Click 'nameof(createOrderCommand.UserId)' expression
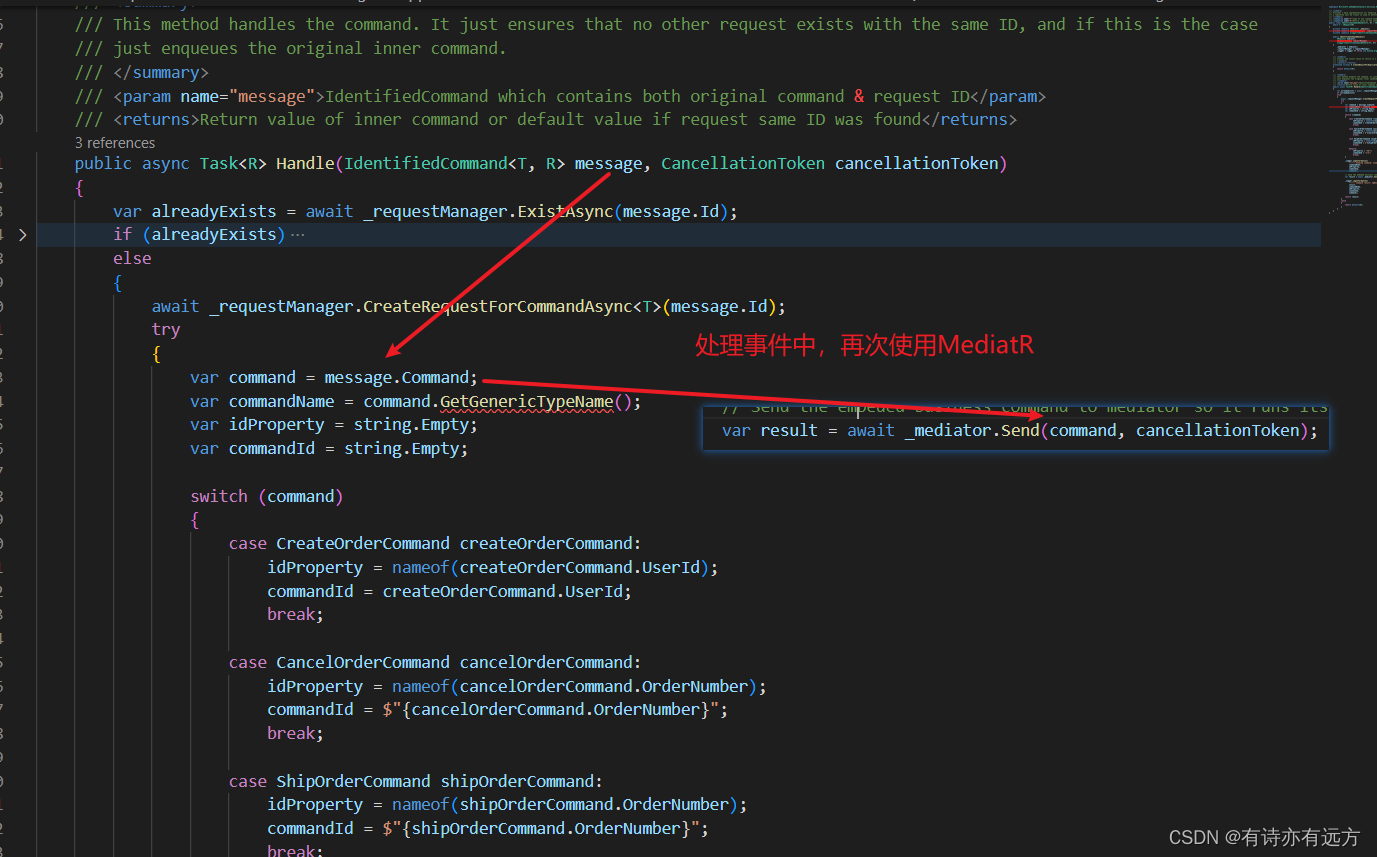 551,568
